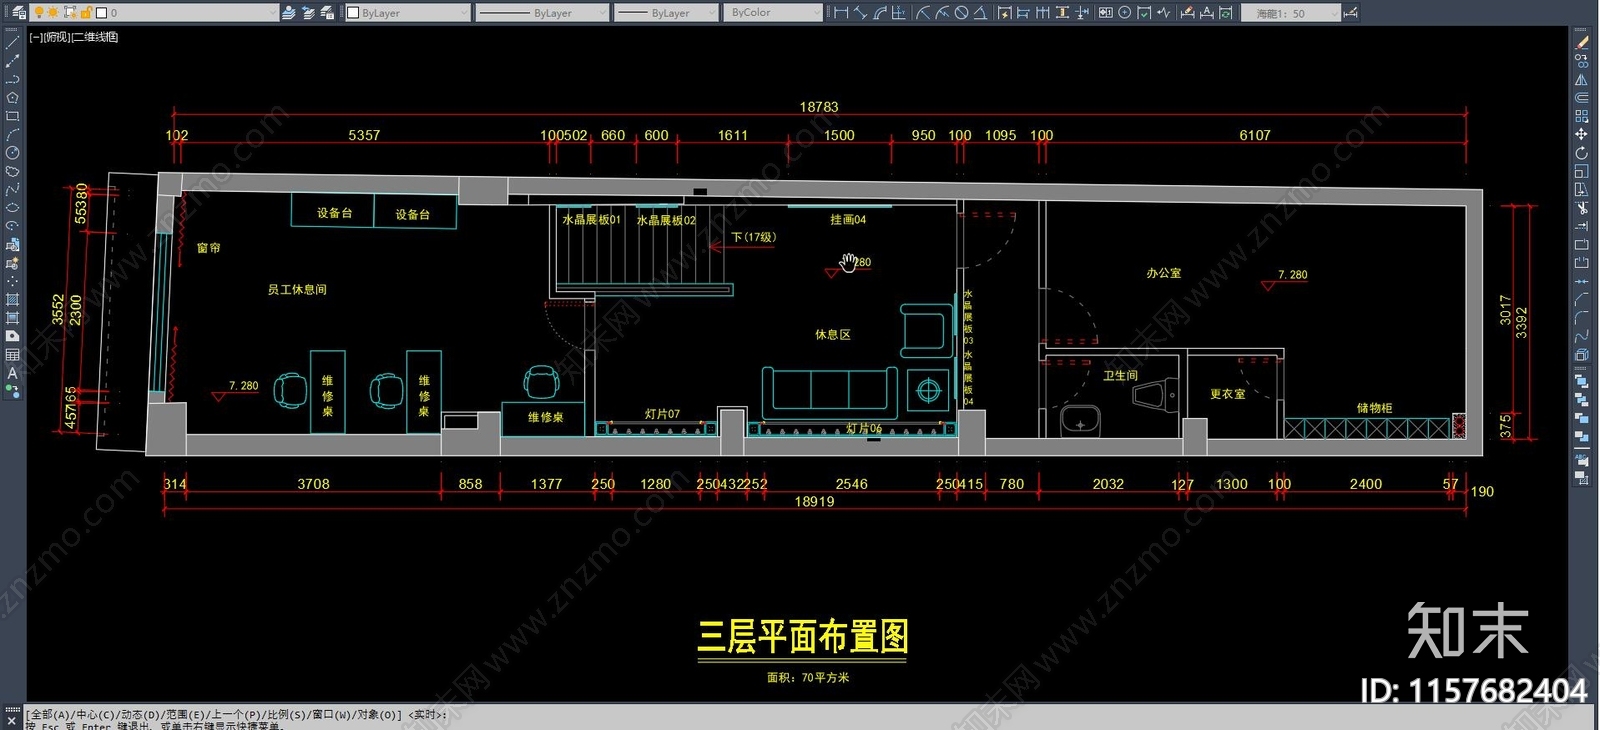Open the [-] viewport controls menu
Screen dimensions: 1600x730
(35, 37)
